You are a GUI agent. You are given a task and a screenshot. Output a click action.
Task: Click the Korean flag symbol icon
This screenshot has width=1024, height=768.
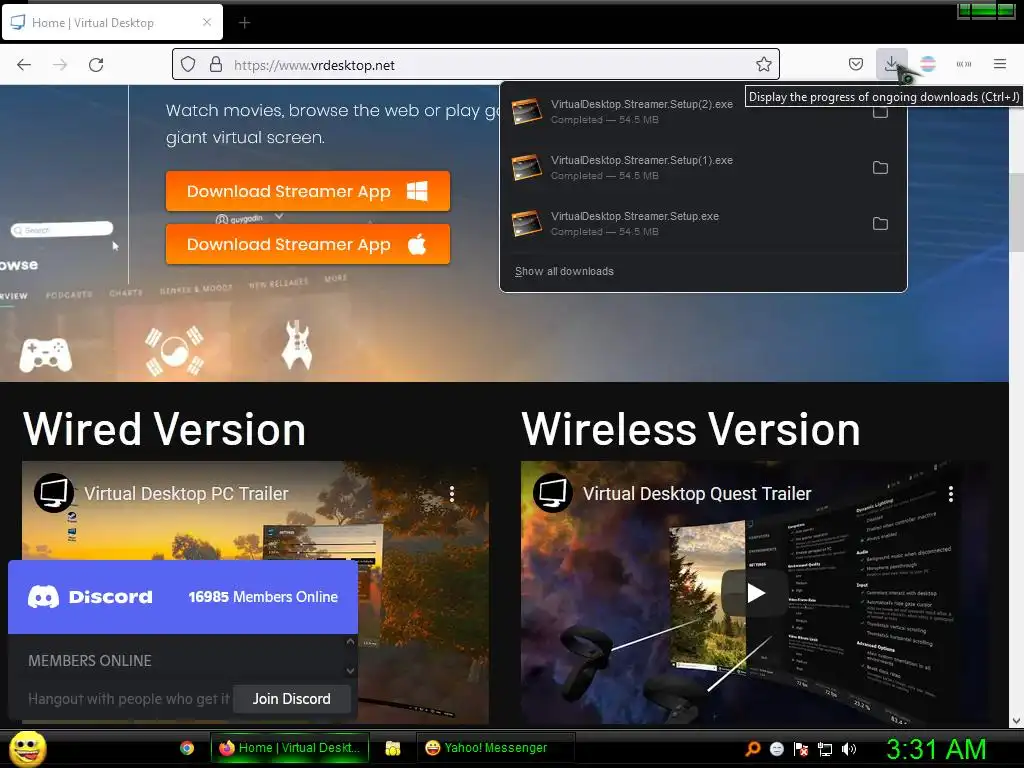pos(174,351)
